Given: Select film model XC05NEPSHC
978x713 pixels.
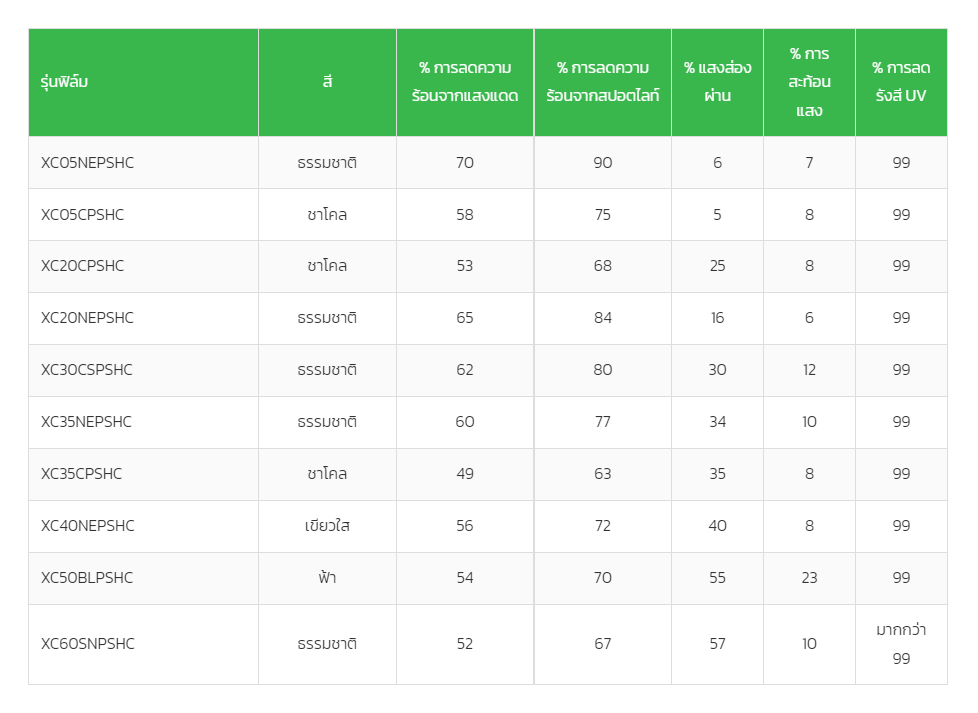Looking at the screenshot, I should 87,163.
